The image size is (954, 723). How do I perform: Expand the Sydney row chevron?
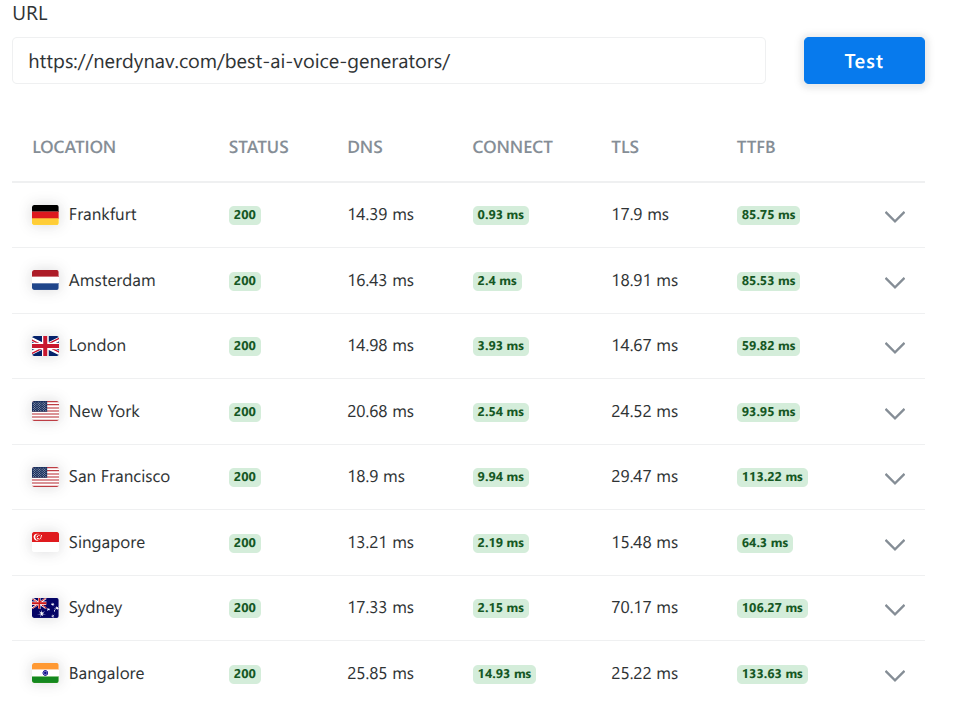click(x=894, y=609)
